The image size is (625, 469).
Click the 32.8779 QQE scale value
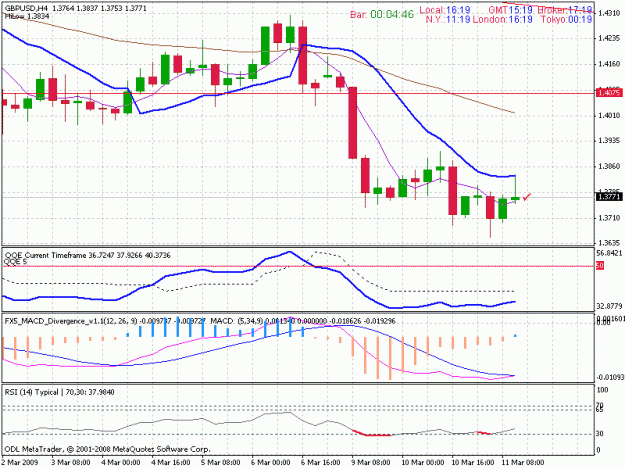coord(609,306)
